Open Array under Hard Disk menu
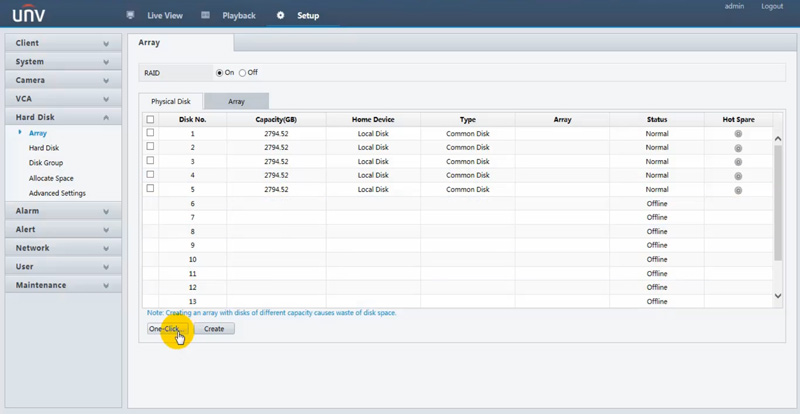This screenshot has height=414, width=800. (x=38, y=133)
